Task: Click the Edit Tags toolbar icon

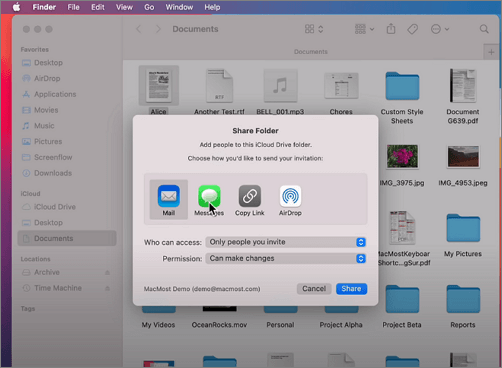Action: (413, 29)
